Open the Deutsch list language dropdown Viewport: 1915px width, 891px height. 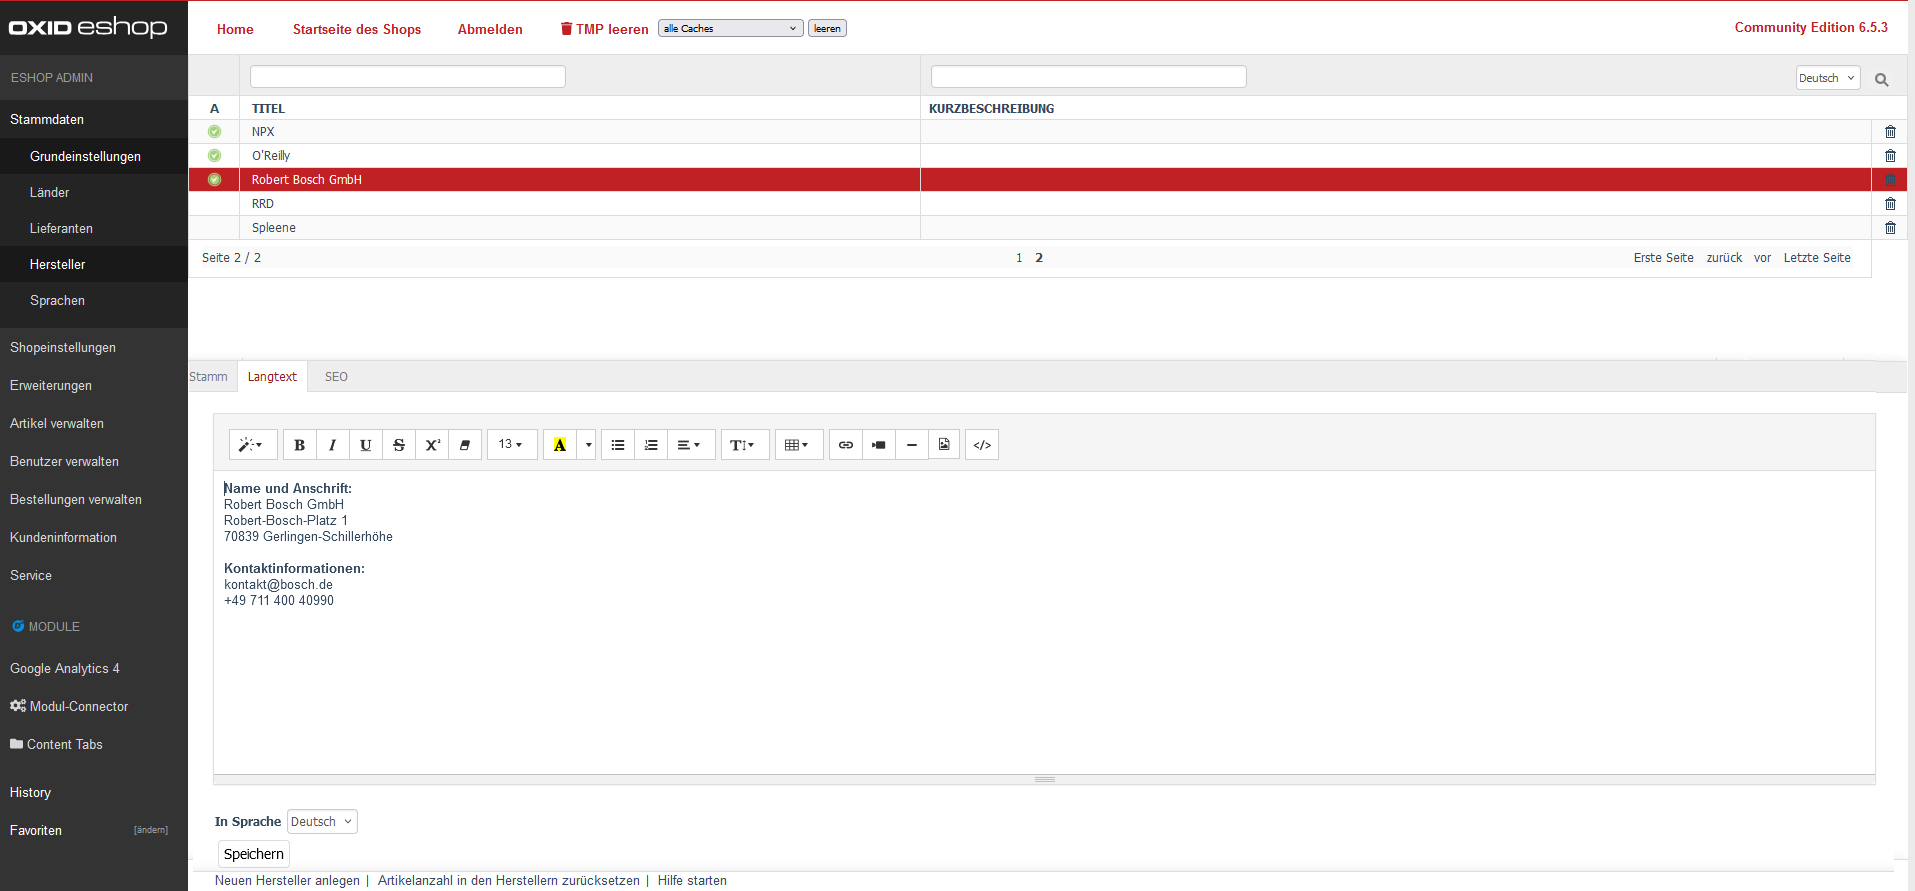click(x=1828, y=78)
